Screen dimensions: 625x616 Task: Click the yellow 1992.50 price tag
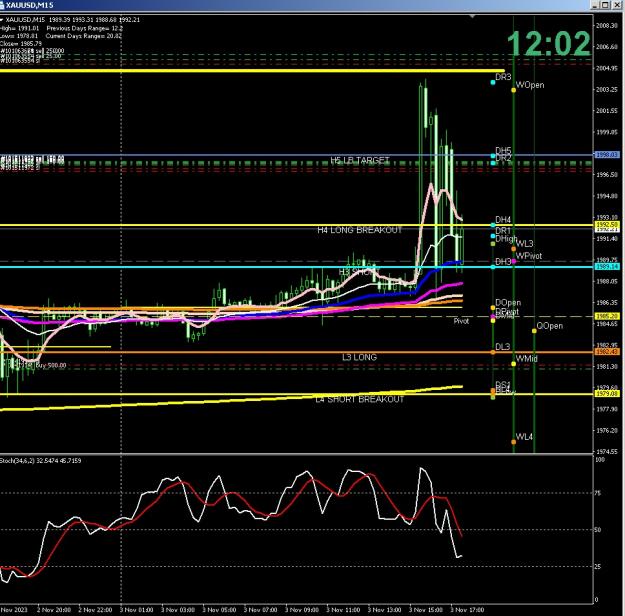click(x=607, y=225)
